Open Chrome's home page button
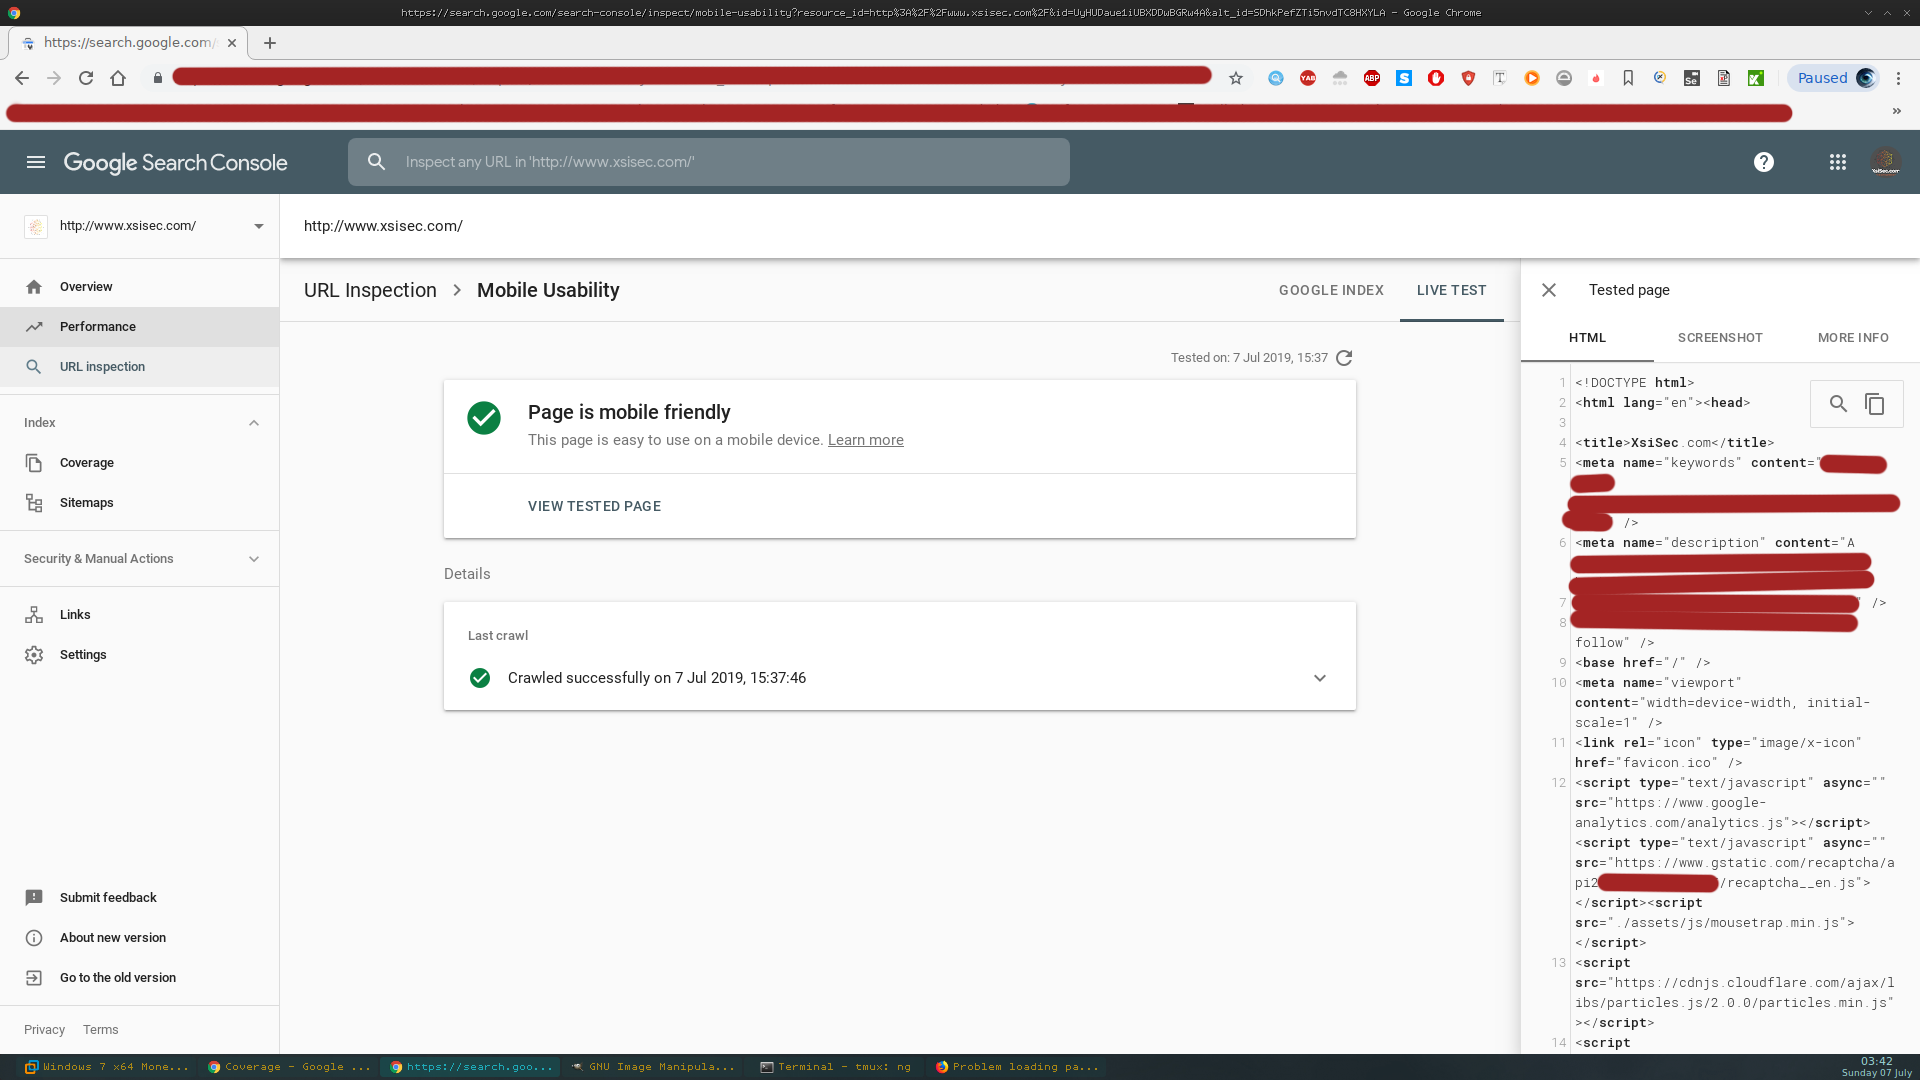The image size is (1920, 1080). [x=118, y=78]
